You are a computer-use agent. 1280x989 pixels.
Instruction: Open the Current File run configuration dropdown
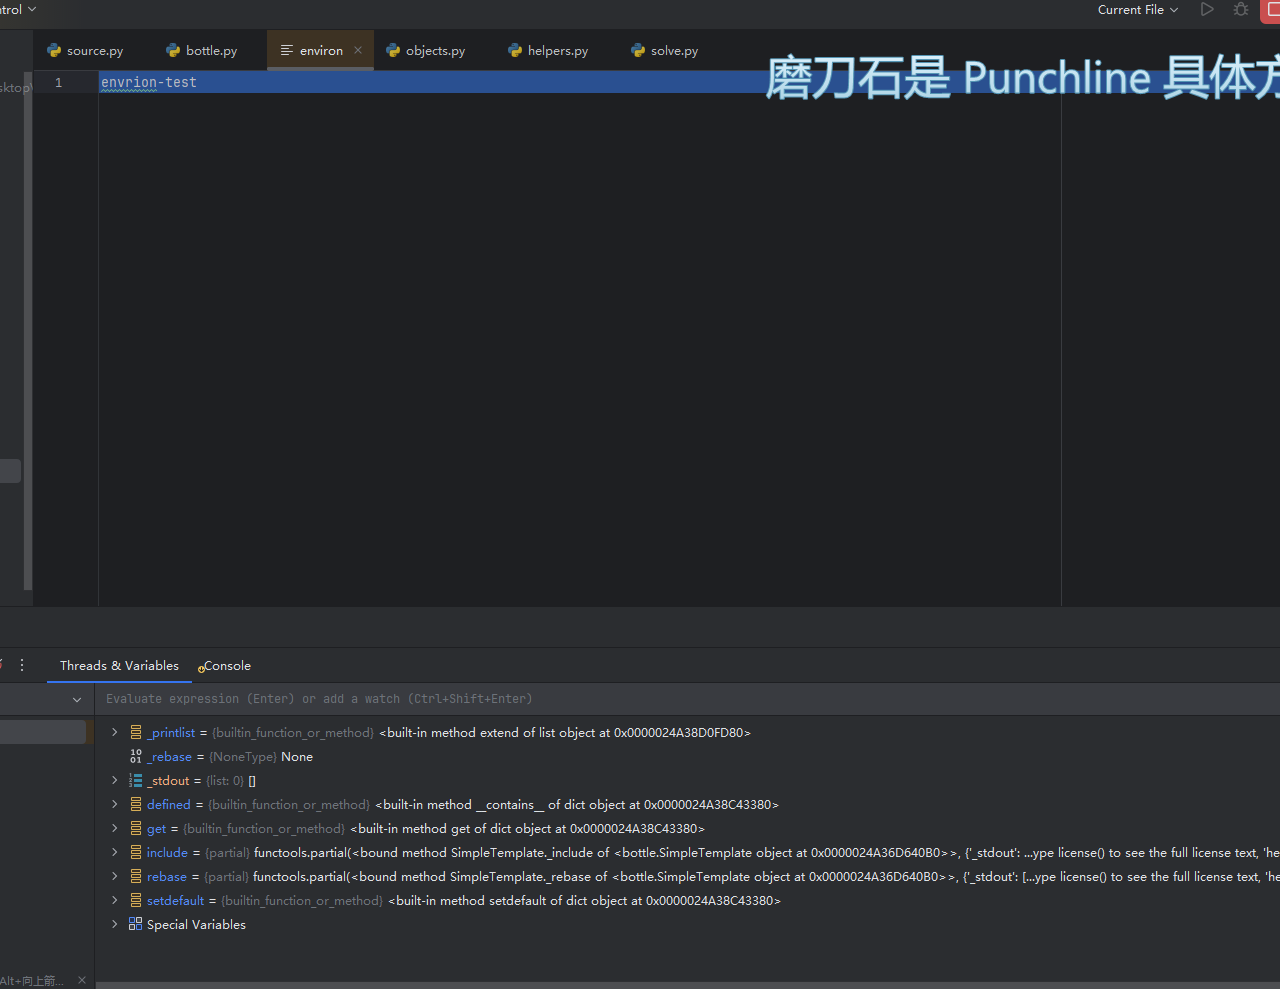(x=1137, y=10)
